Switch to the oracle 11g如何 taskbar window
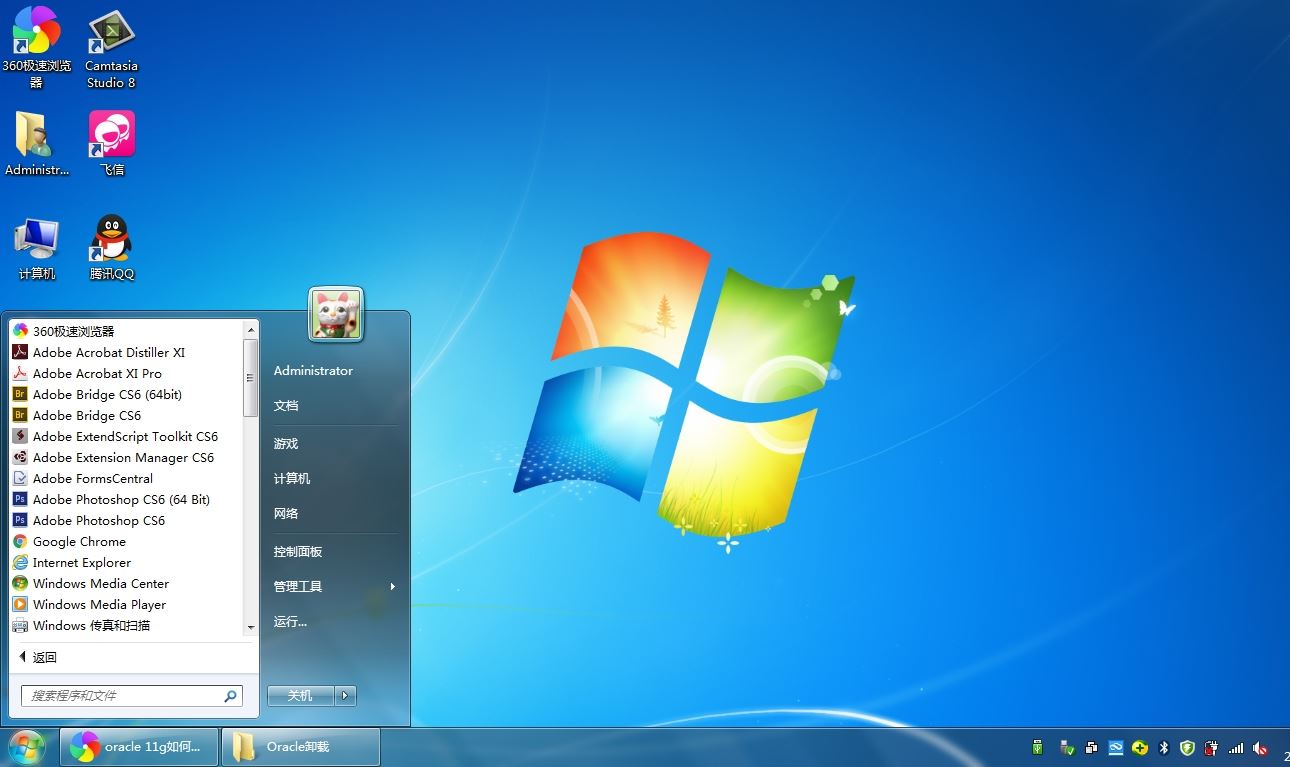The image size is (1290, 767). coord(139,747)
